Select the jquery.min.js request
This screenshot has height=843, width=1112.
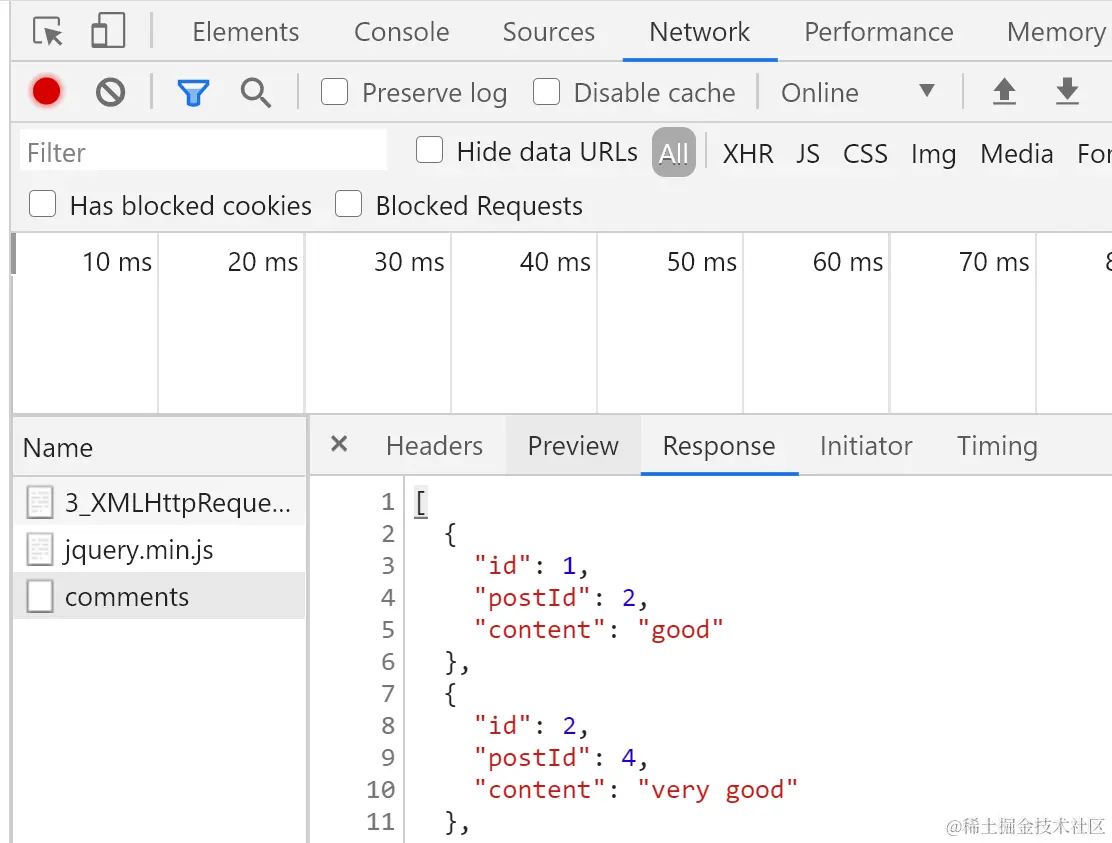(138, 550)
